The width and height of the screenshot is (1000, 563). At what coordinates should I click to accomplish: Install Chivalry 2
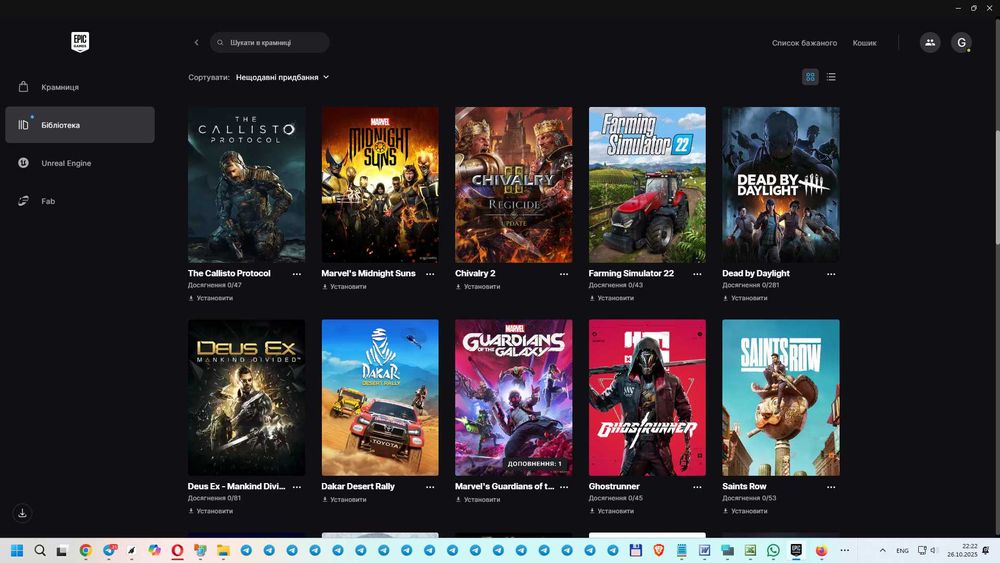tap(478, 286)
